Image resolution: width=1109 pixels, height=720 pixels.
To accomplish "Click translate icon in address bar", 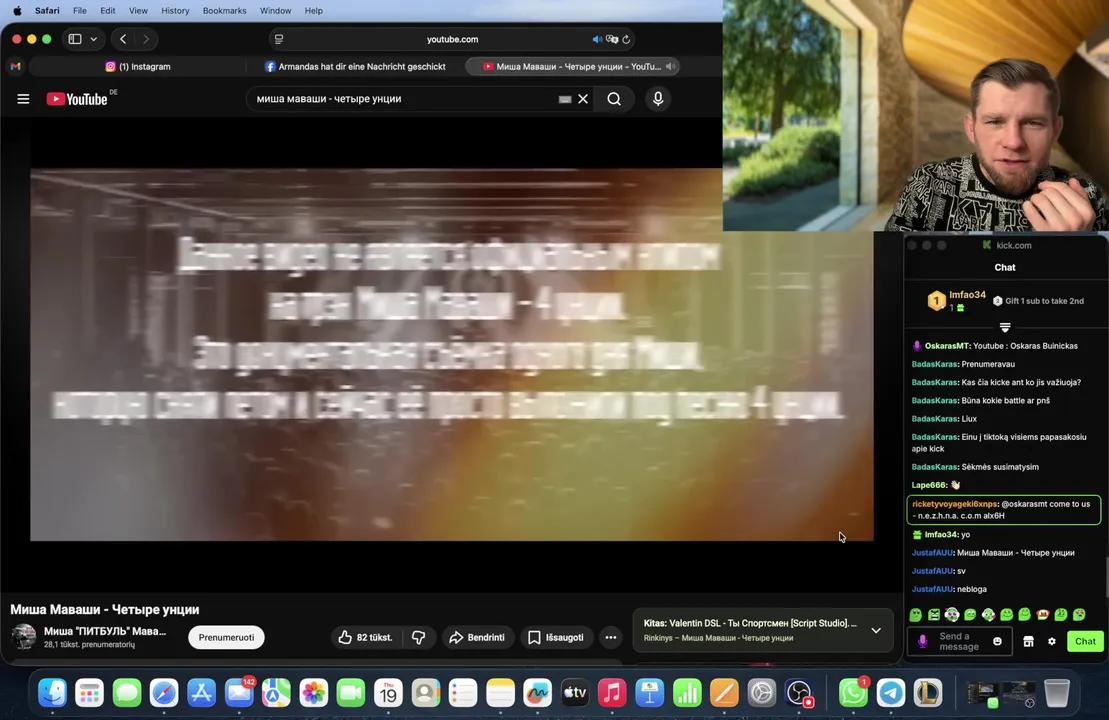I will coord(612,39).
